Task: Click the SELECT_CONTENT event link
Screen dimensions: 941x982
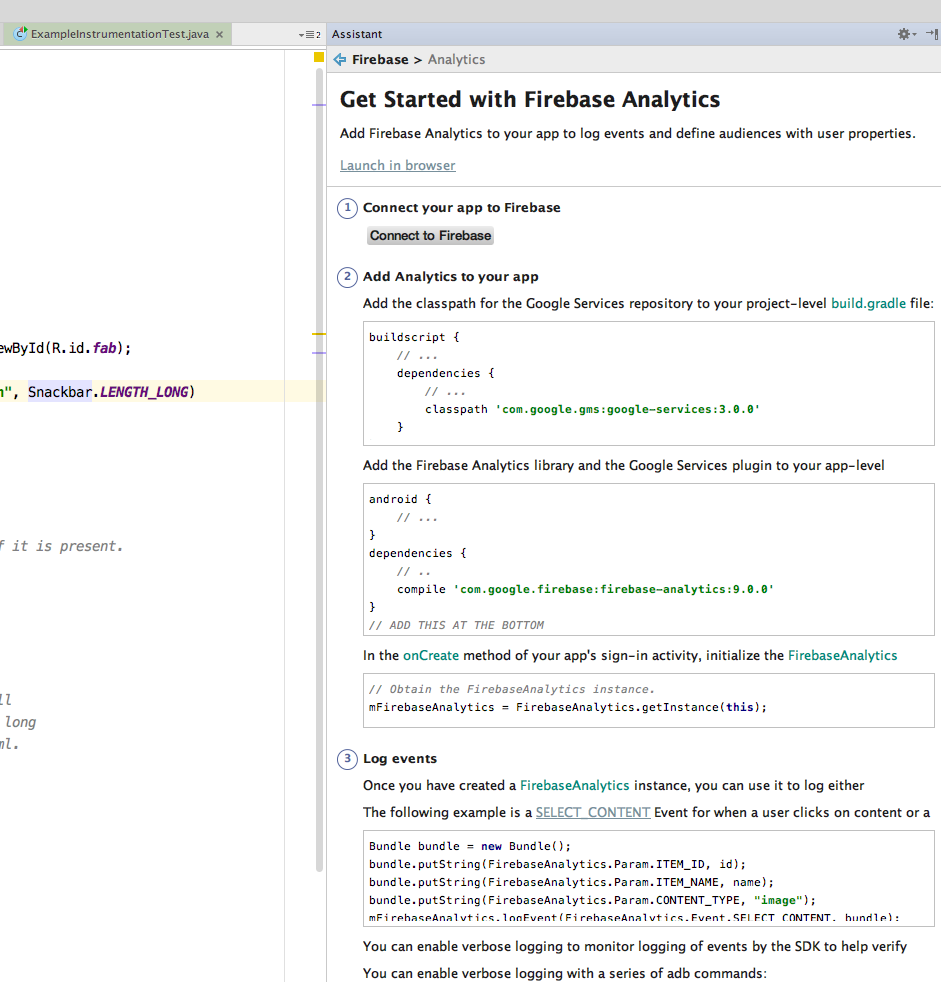Action: [592, 813]
